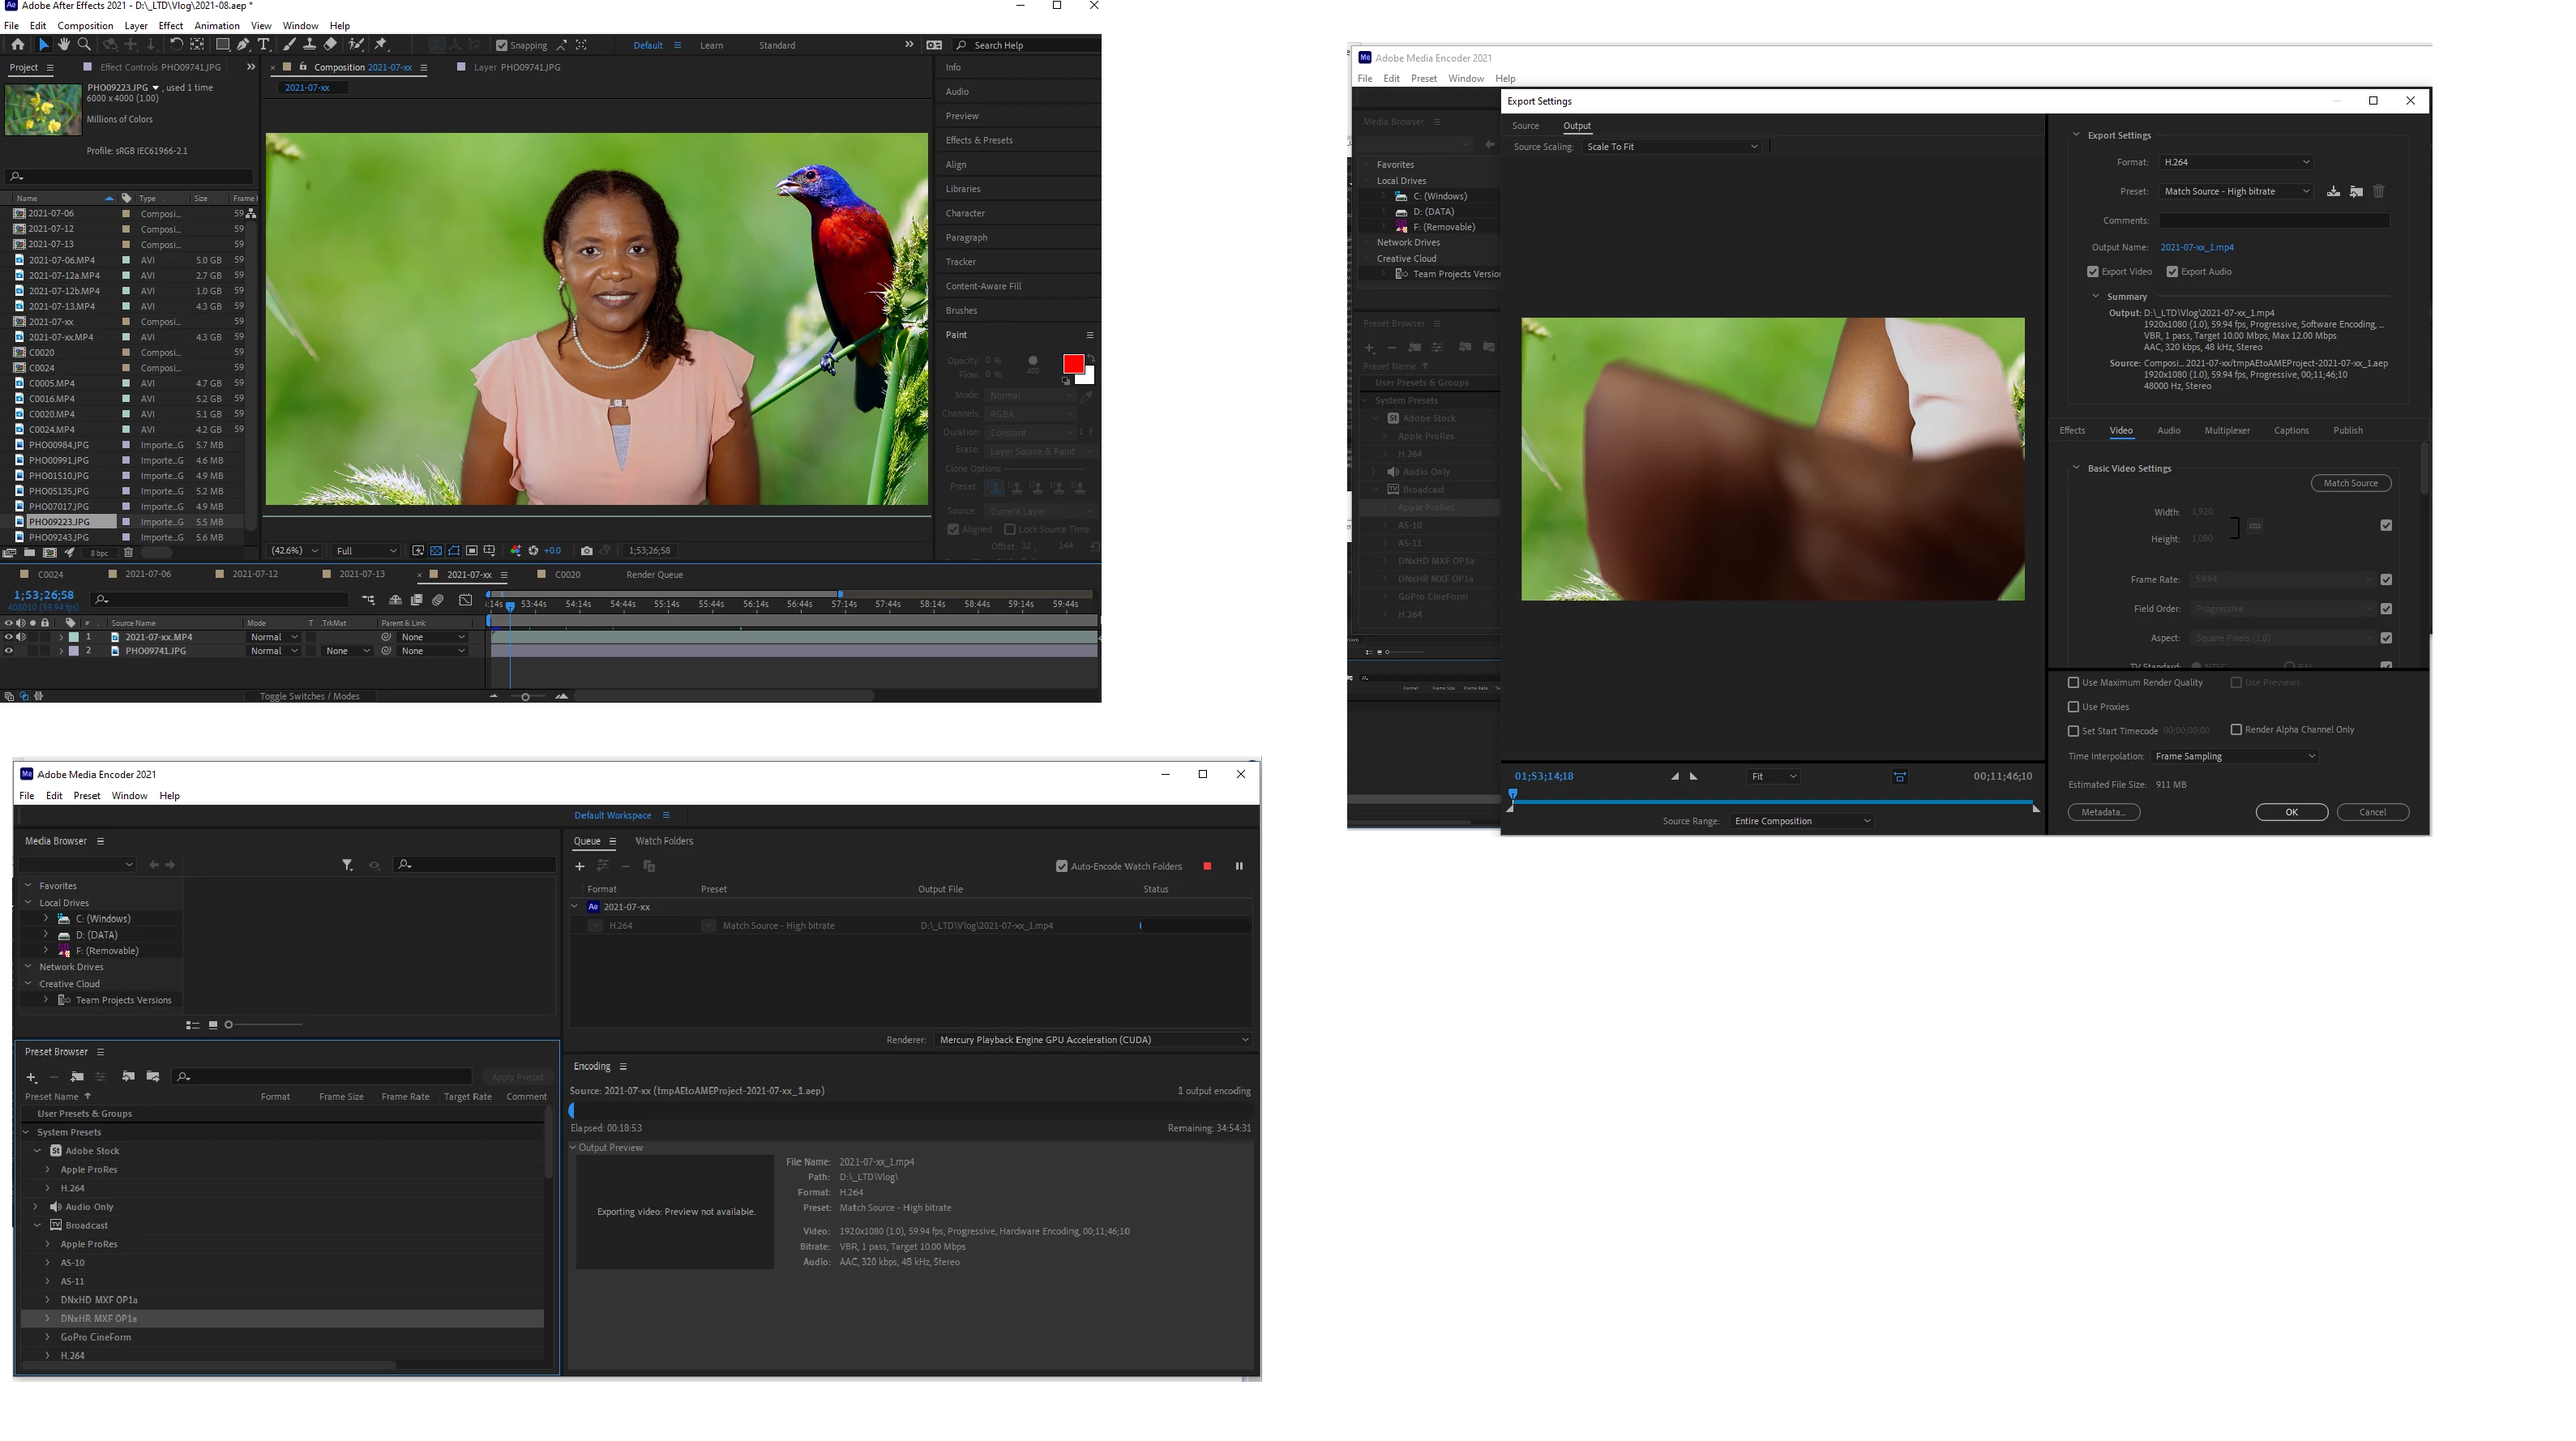
Task: Open the Format H.264 dropdown
Action: (x=2235, y=162)
